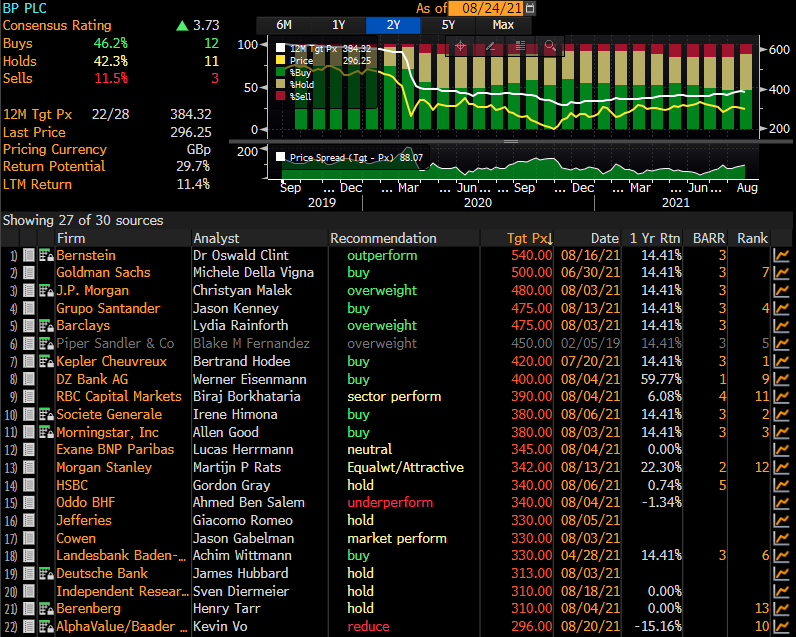
Task: Click the green %Buy legend swatch
Action: pos(281,72)
